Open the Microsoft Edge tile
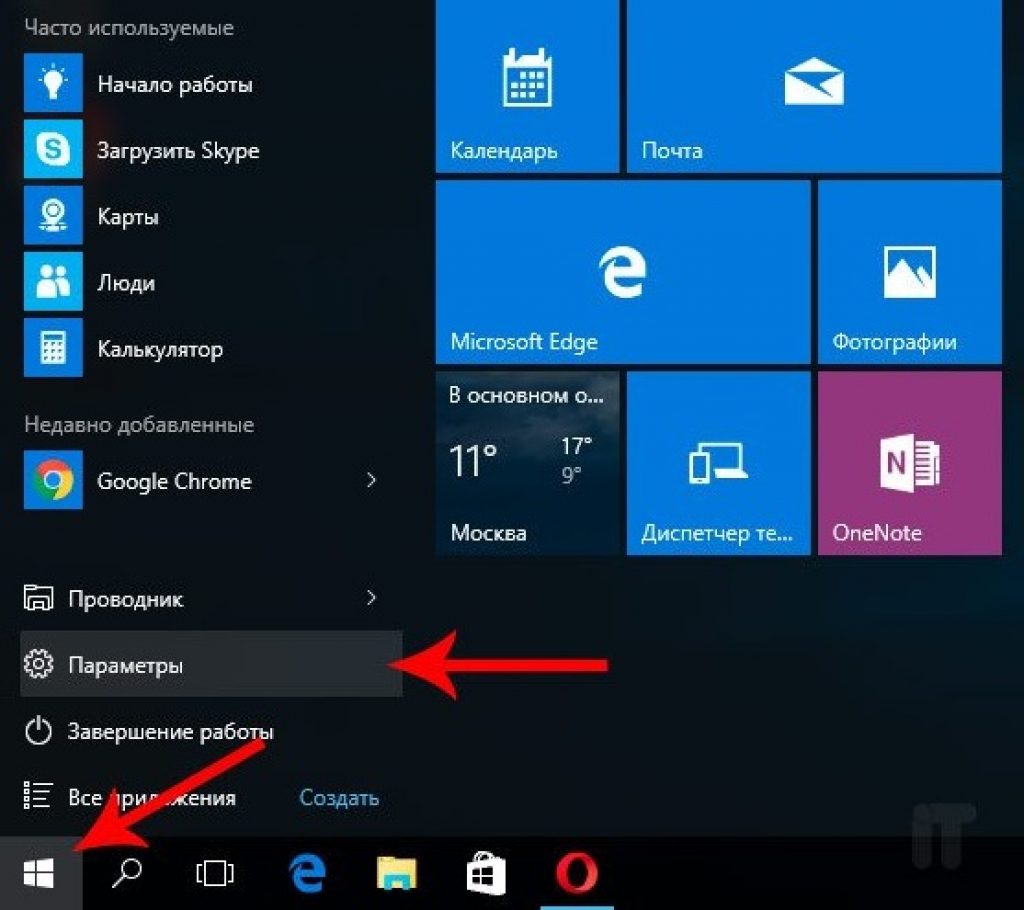This screenshot has height=910, width=1024. coord(623,272)
